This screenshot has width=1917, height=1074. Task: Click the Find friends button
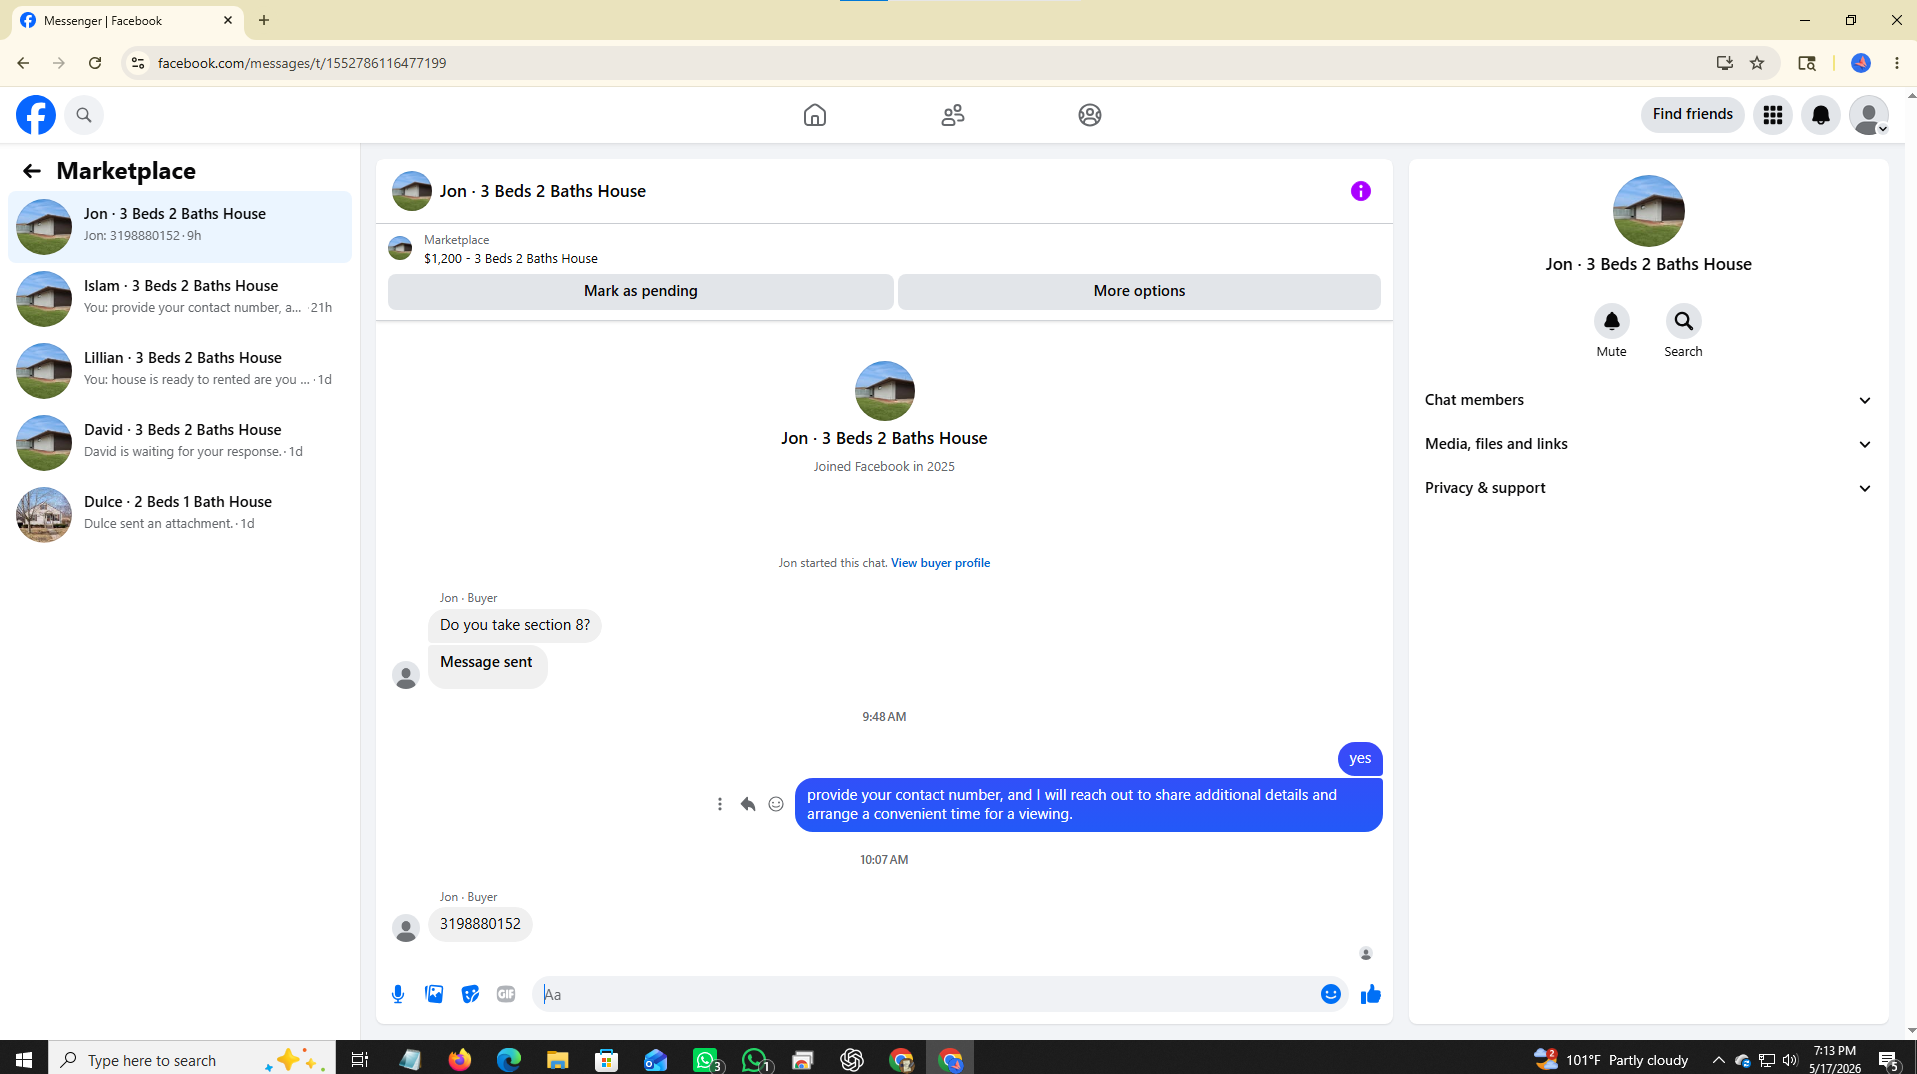pyautogui.click(x=1693, y=115)
